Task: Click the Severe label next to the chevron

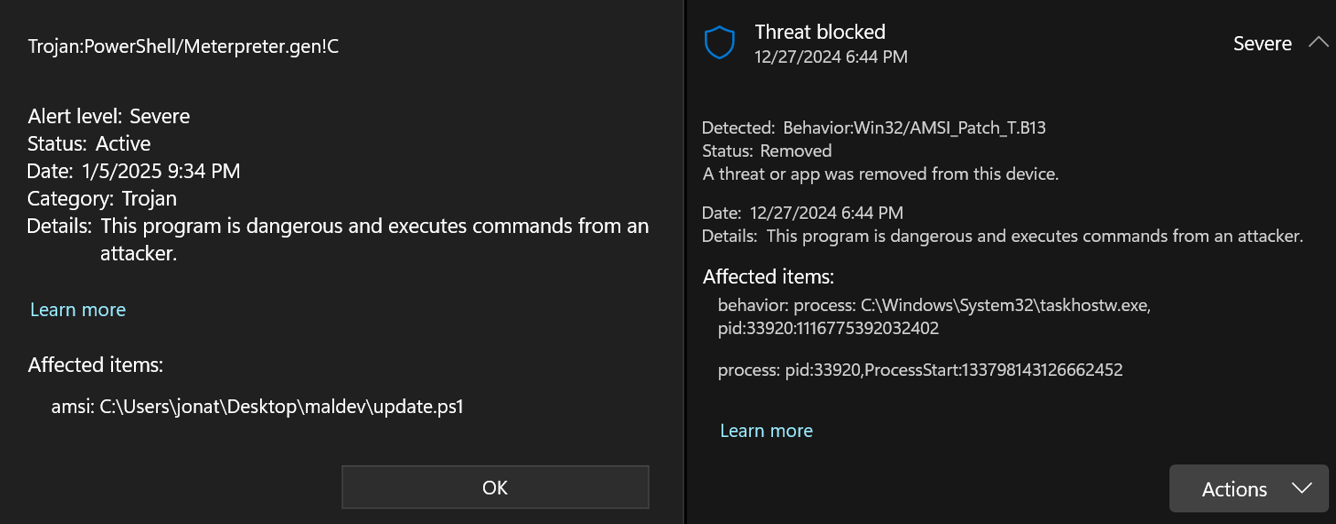Action: 1262,44
